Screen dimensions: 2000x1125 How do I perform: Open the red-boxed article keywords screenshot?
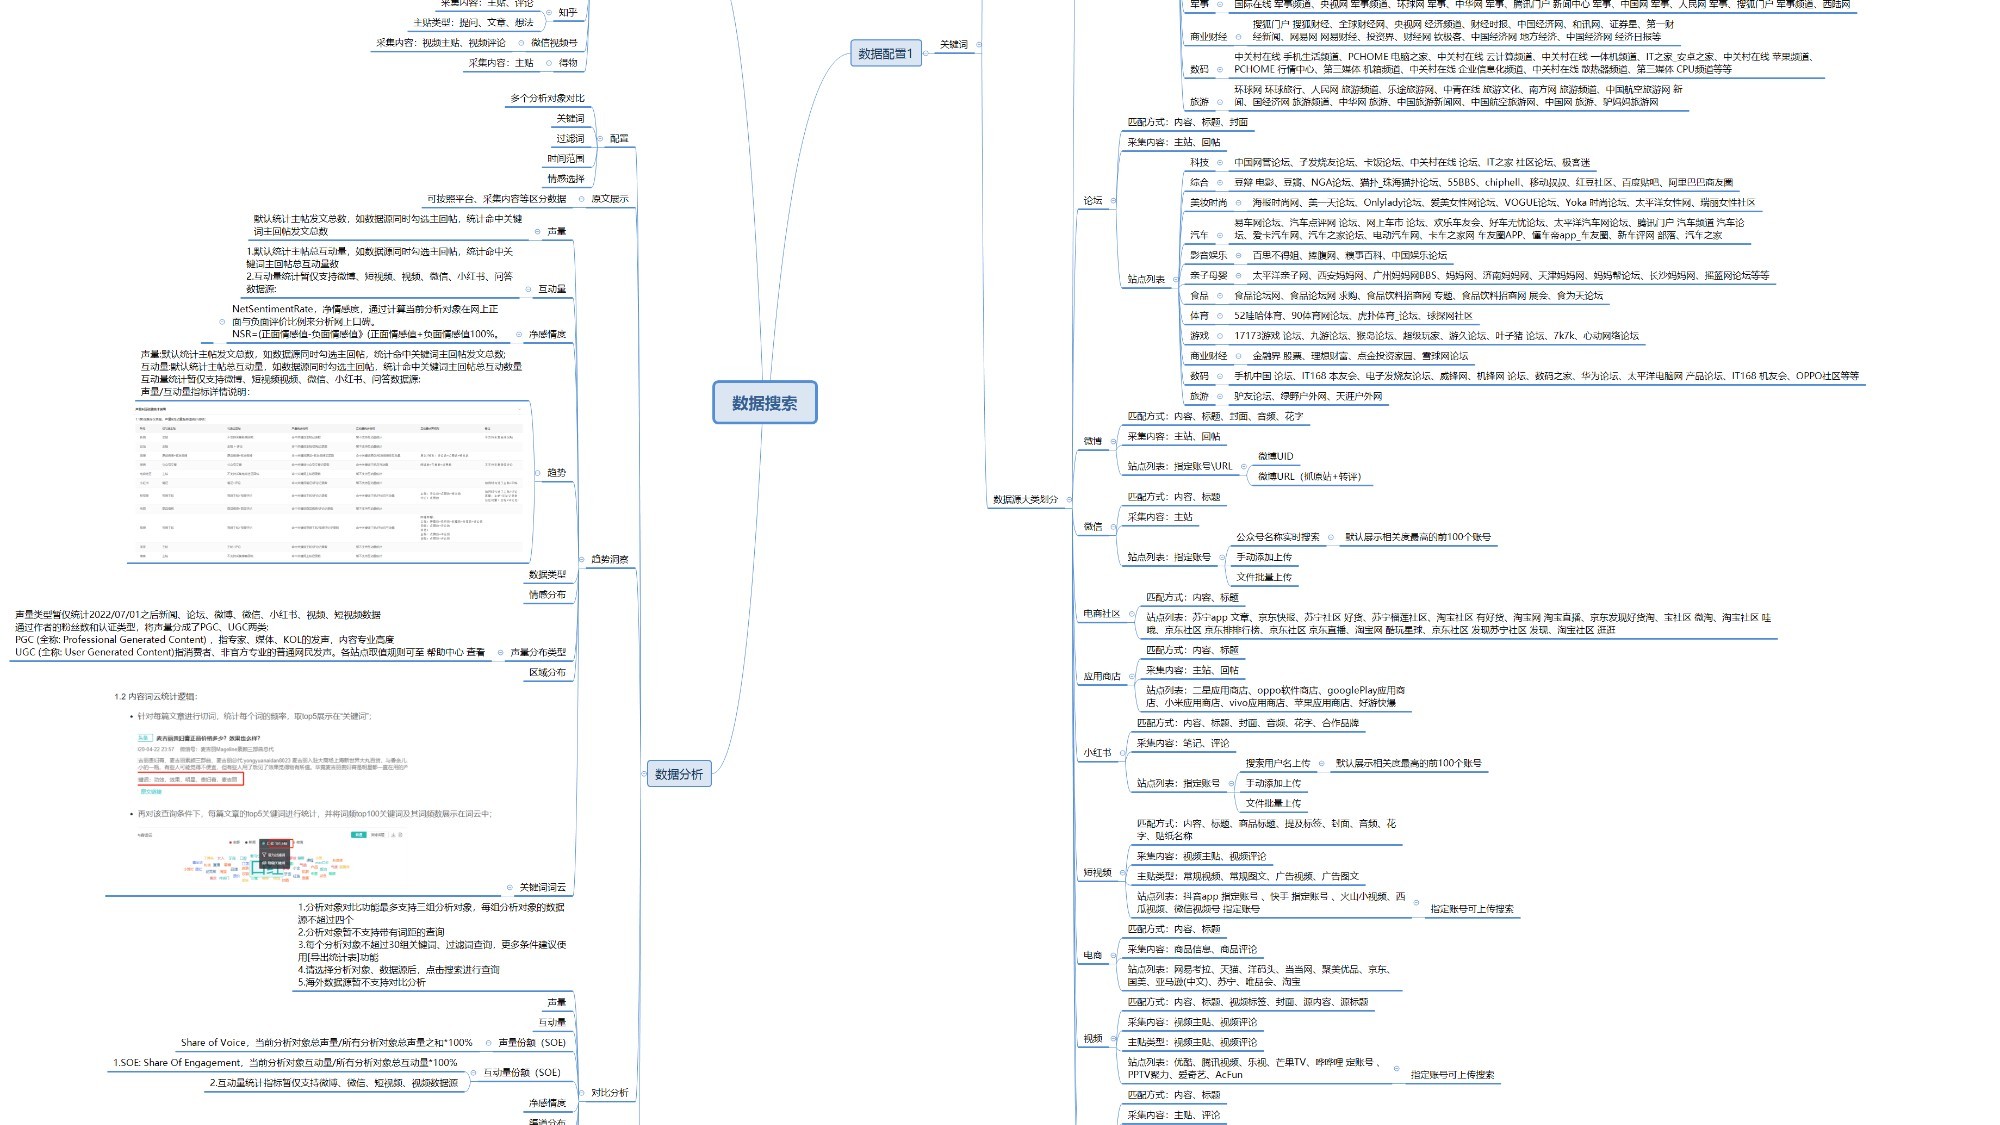[274, 765]
